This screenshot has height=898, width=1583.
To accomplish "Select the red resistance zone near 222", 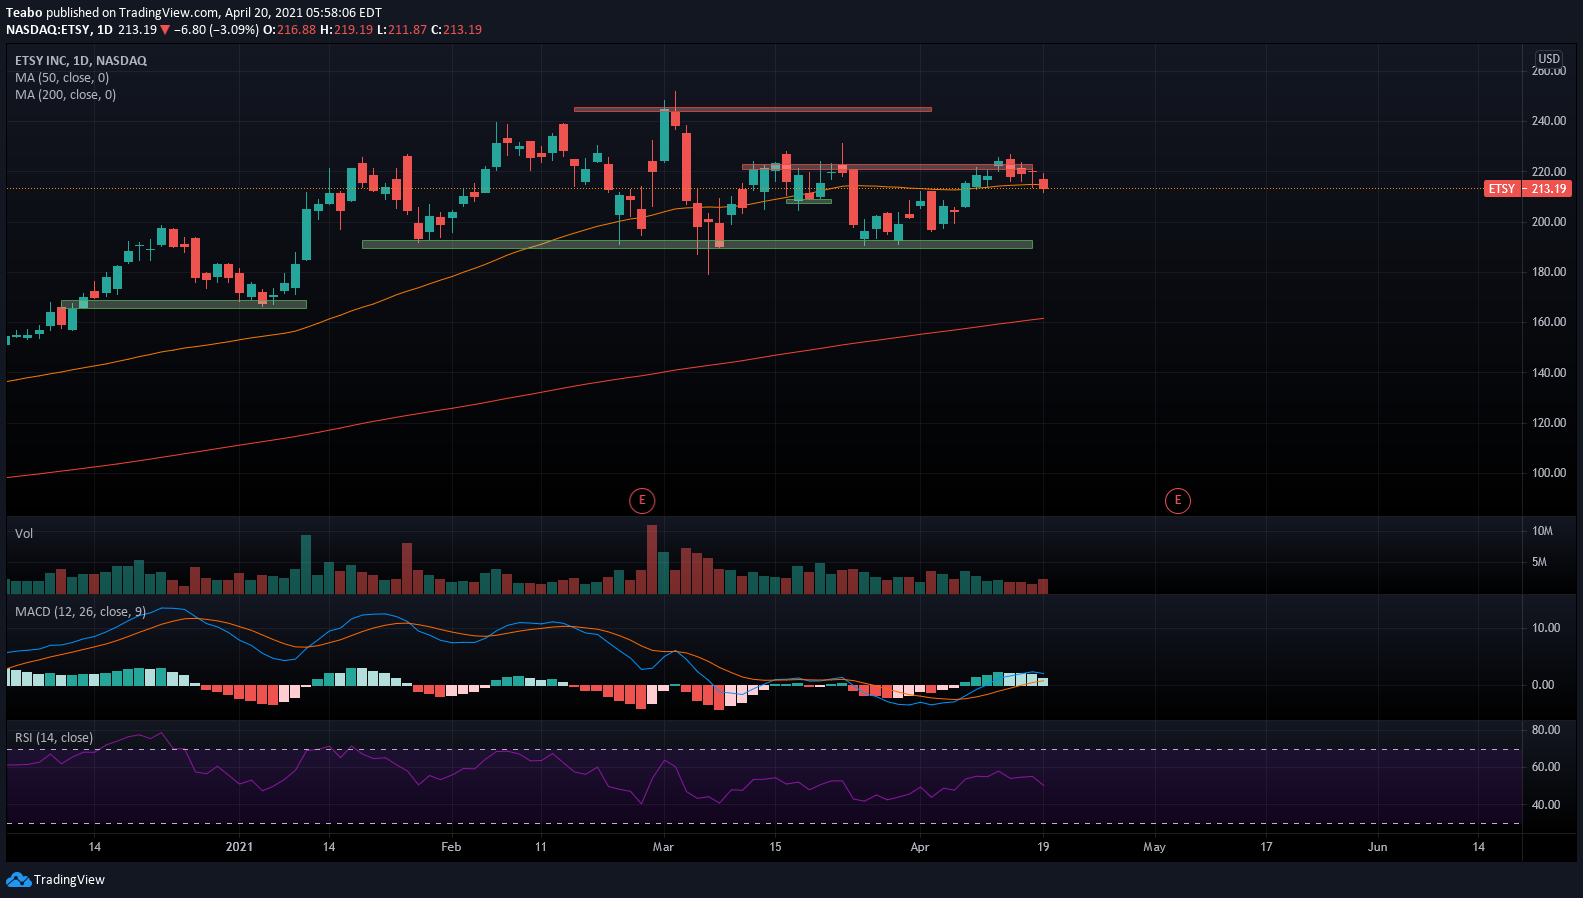I will 887,167.
